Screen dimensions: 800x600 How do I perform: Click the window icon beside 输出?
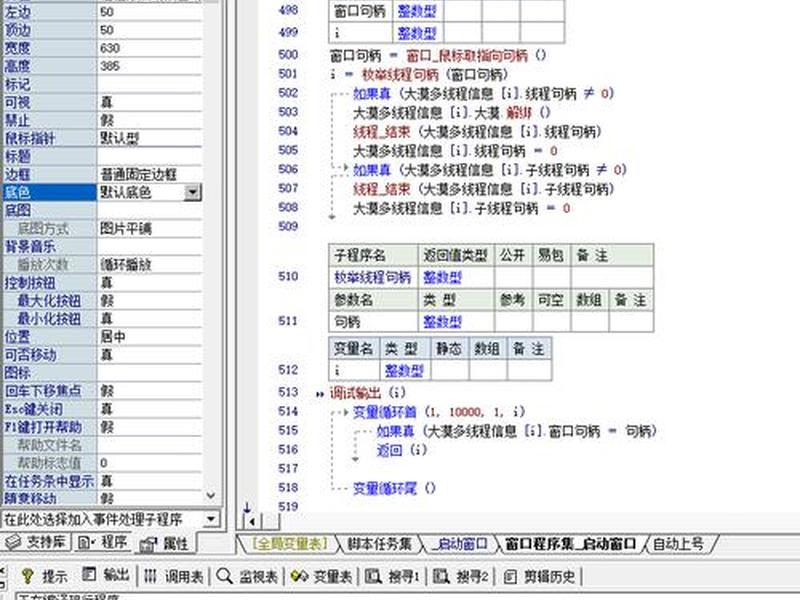point(89,574)
